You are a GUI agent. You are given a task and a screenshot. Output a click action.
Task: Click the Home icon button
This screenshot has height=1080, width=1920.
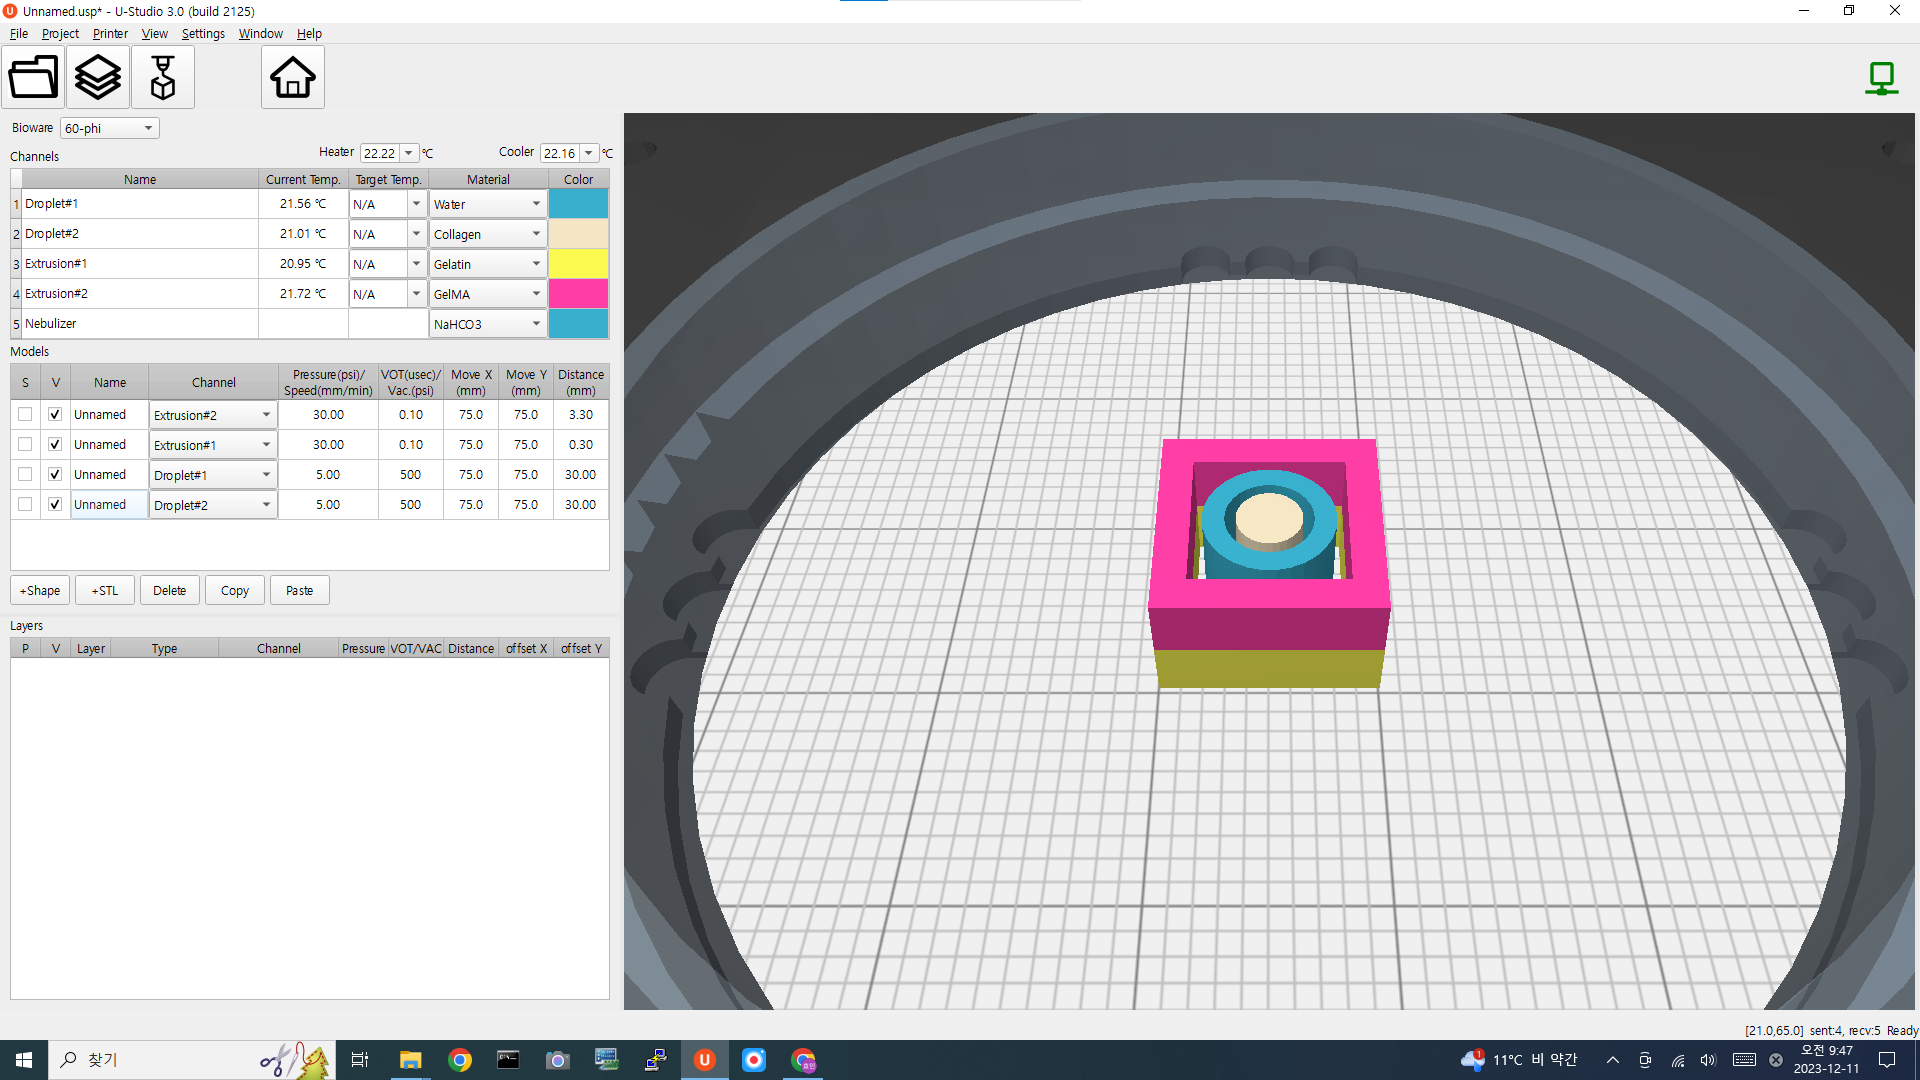(x=292, y=77)
